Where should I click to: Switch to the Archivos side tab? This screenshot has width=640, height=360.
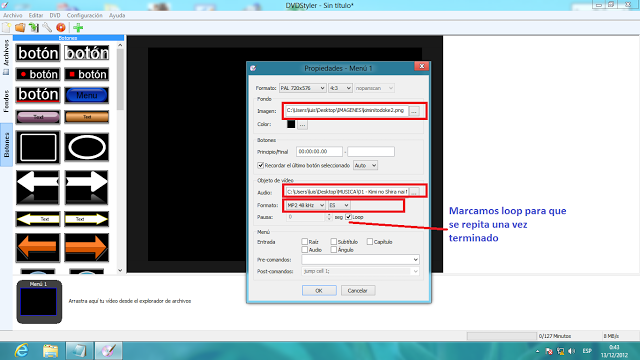coord(7,57)
